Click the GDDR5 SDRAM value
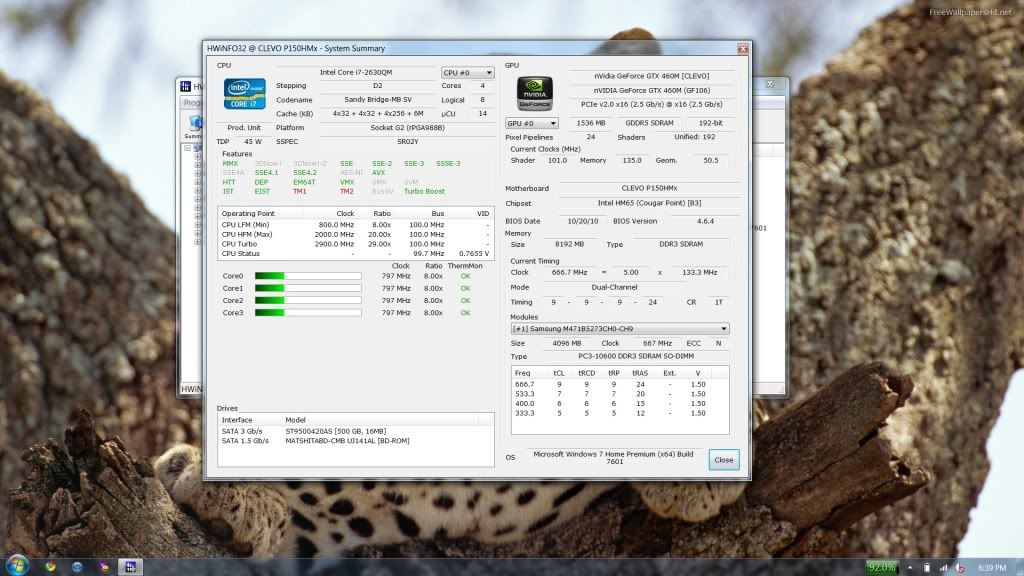 (649, 123)
